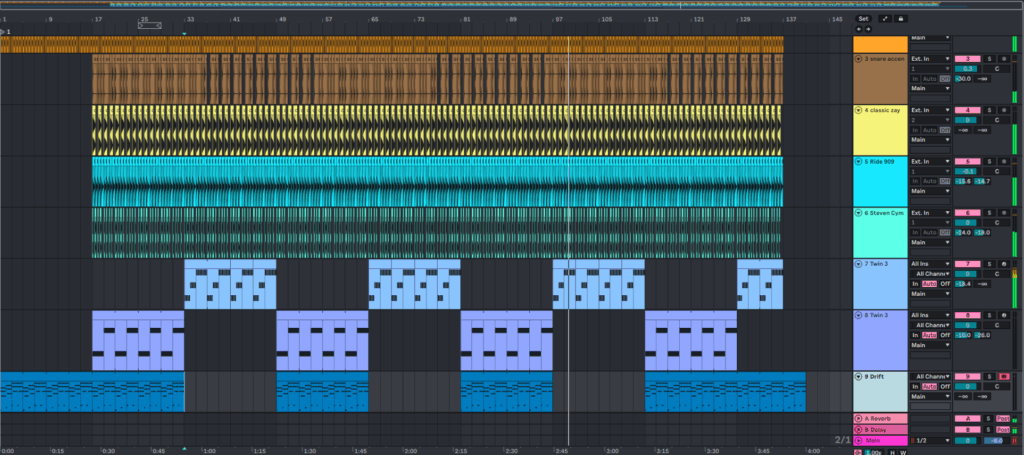1024x455 pixels.
Task: Click the Set locator button
Action: [x=864, y=18]
